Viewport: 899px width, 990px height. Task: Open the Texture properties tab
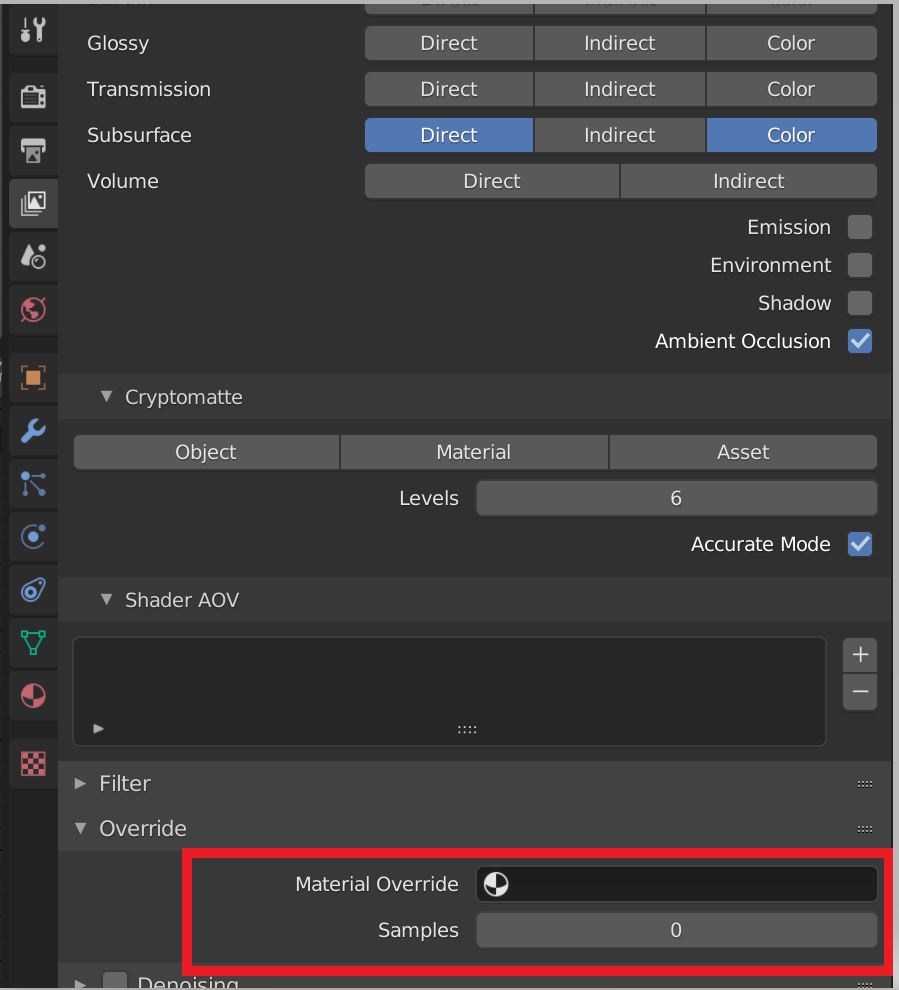pos(33,763)
